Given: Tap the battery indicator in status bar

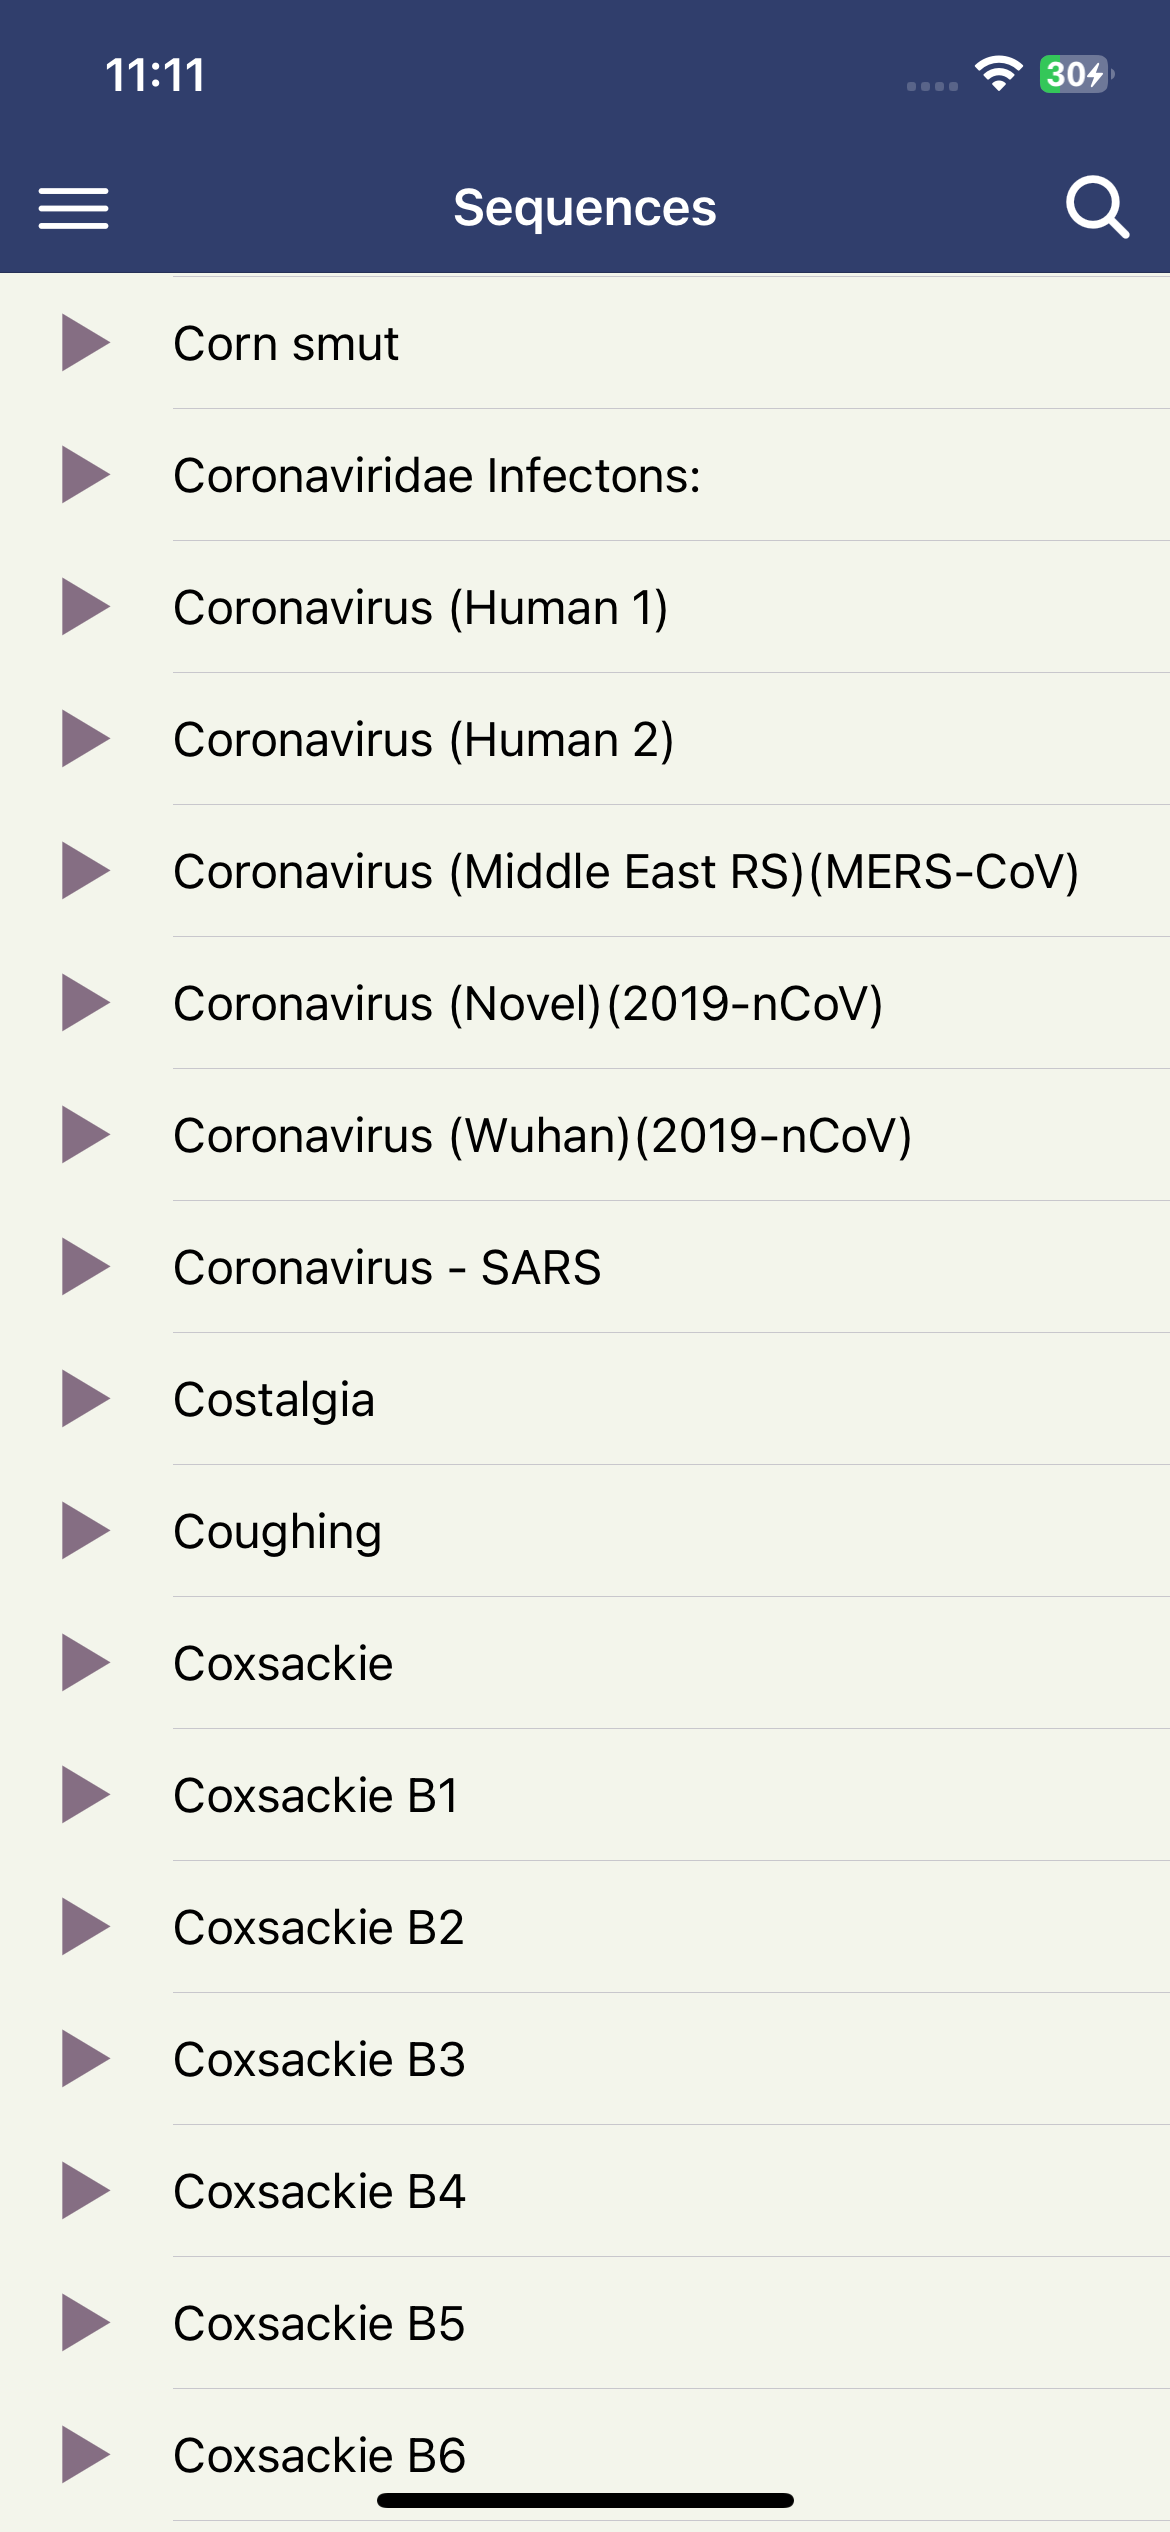Looking at the screenshot, I should 1076,74.
